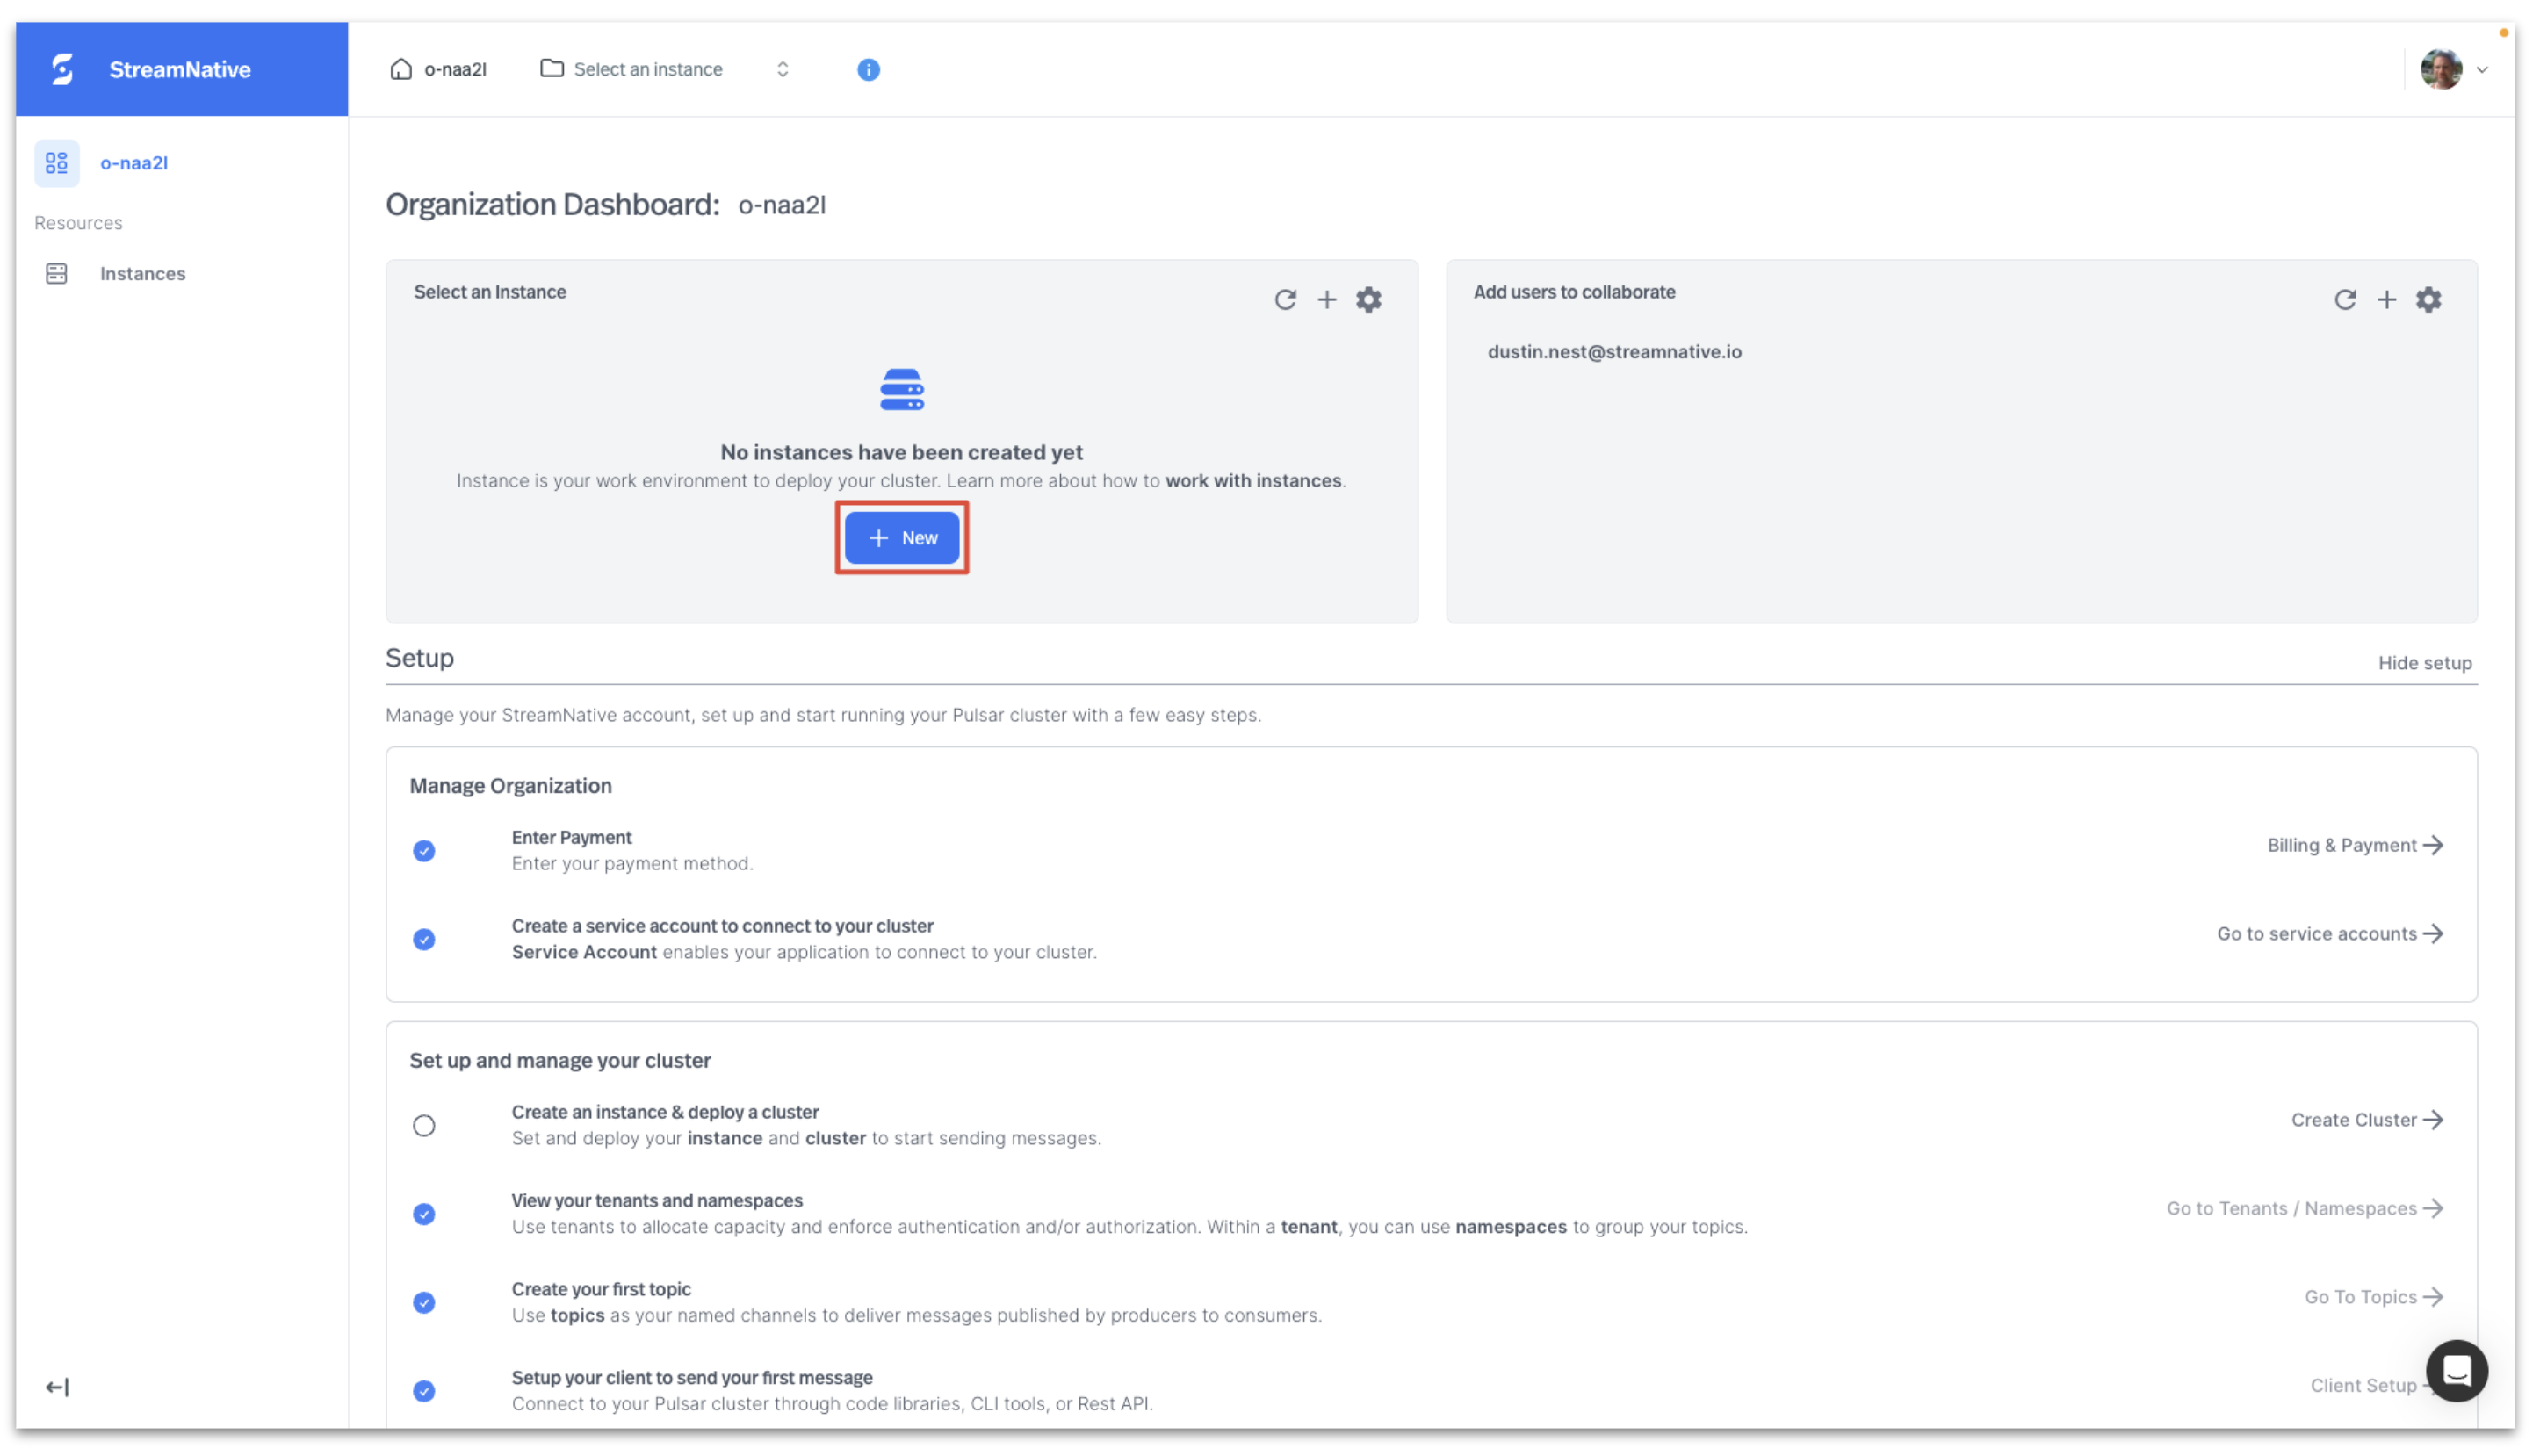The image size is (2540, 1456).
Task: Open the Instances entry in the sidebar
Action: coord(141,272)
